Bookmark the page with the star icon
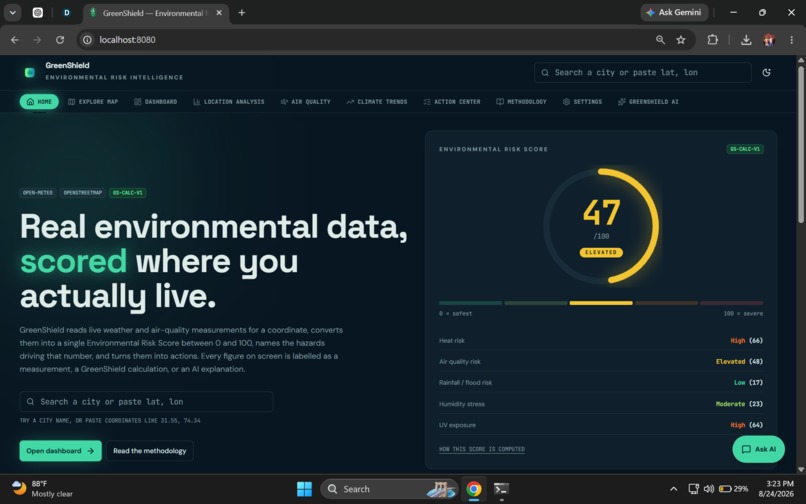Screen dimensions: 806x504 [681, 40]
